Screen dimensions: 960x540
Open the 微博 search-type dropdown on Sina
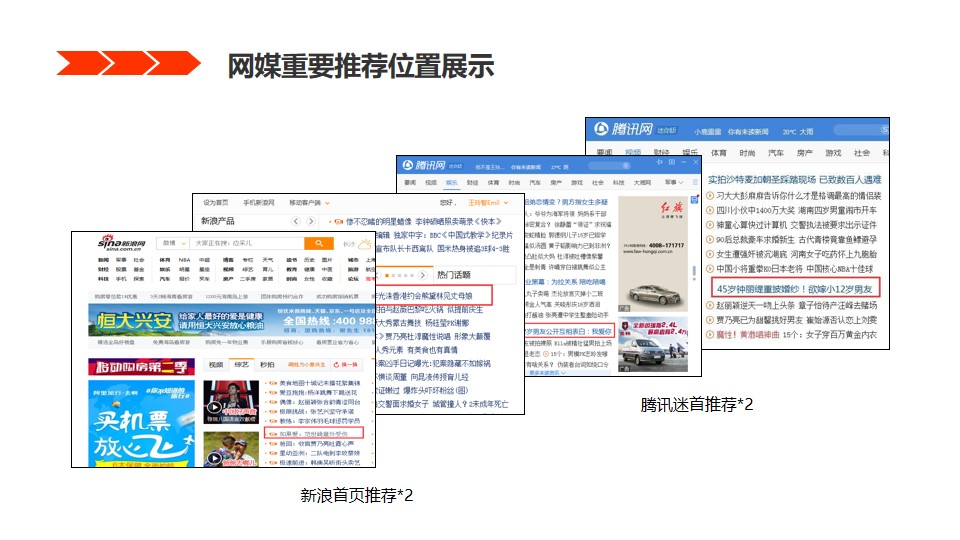[x=173, y=244]
